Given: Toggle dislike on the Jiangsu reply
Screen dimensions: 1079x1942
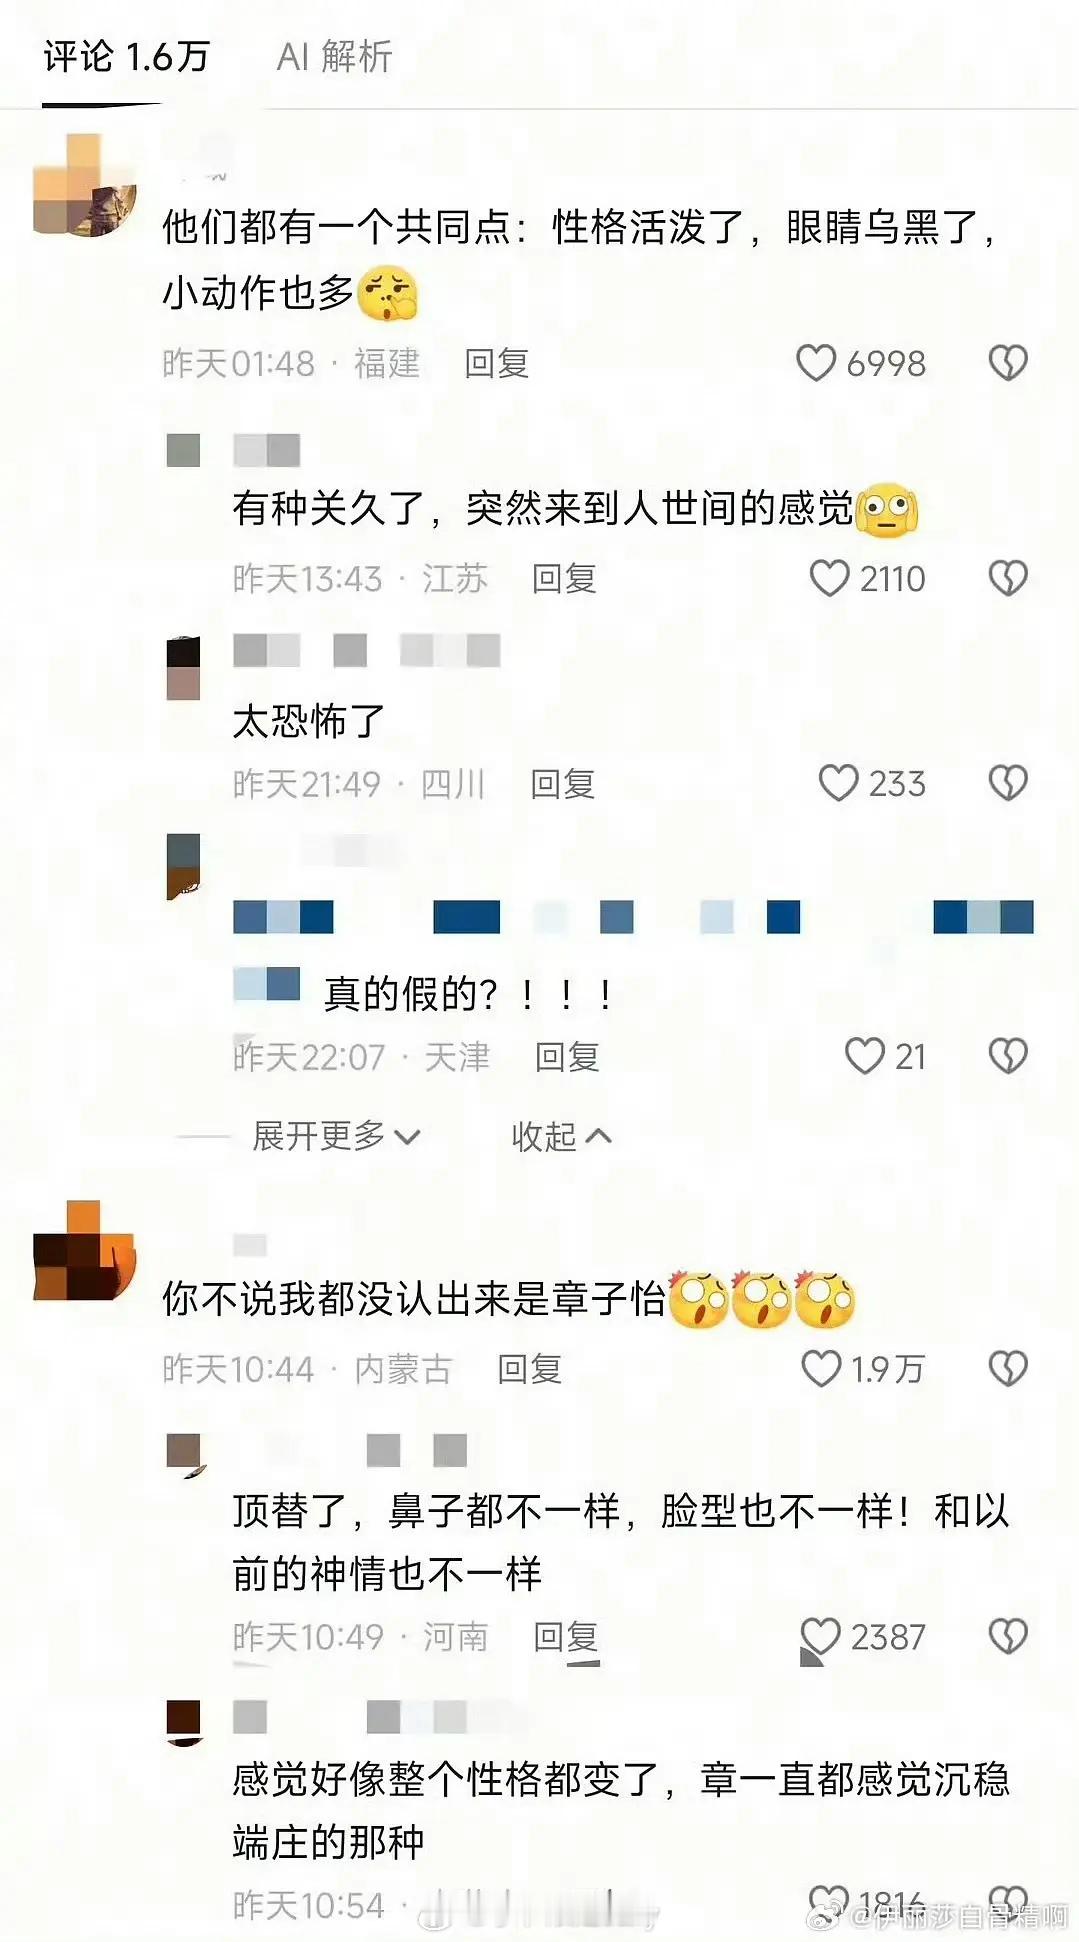Looking at the screenshot, I should (x=1008, y=578).
